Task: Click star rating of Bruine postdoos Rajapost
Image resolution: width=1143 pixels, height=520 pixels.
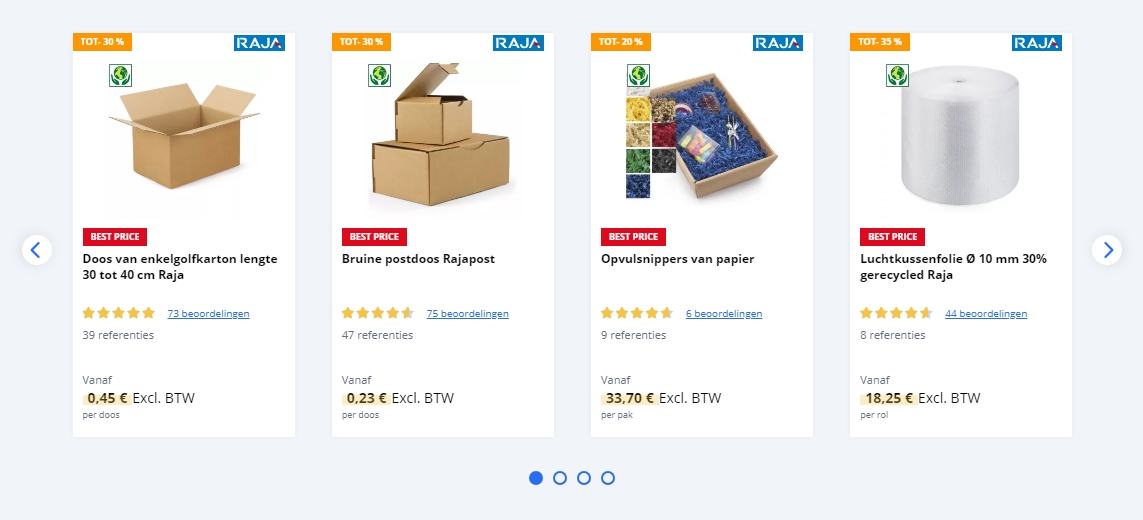Action: pyautogui.click(x=378, y=313)
